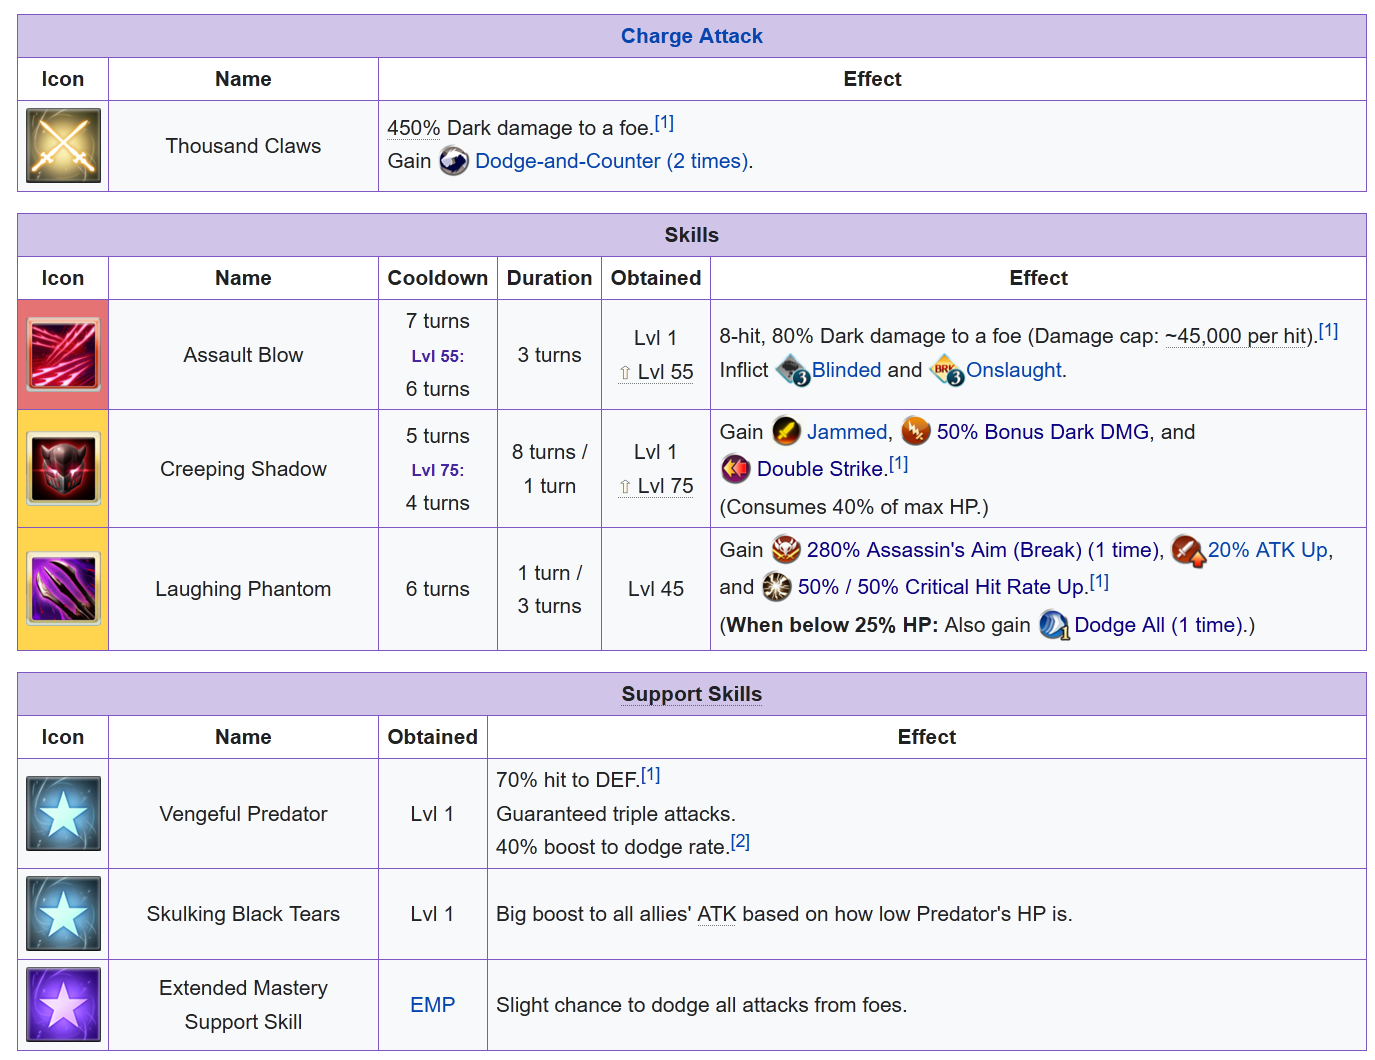Click the Dodge-and-Counter status icon
The height and width of the screenshot is (1060, 1375).
tap(453, 161)
